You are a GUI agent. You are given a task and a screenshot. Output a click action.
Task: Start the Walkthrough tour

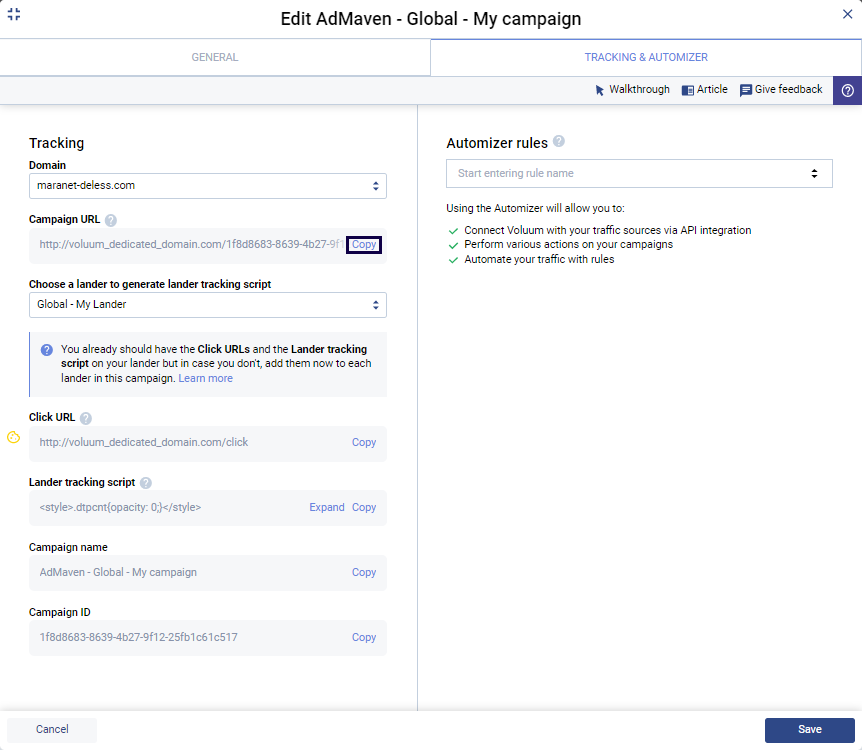point(632,90)
